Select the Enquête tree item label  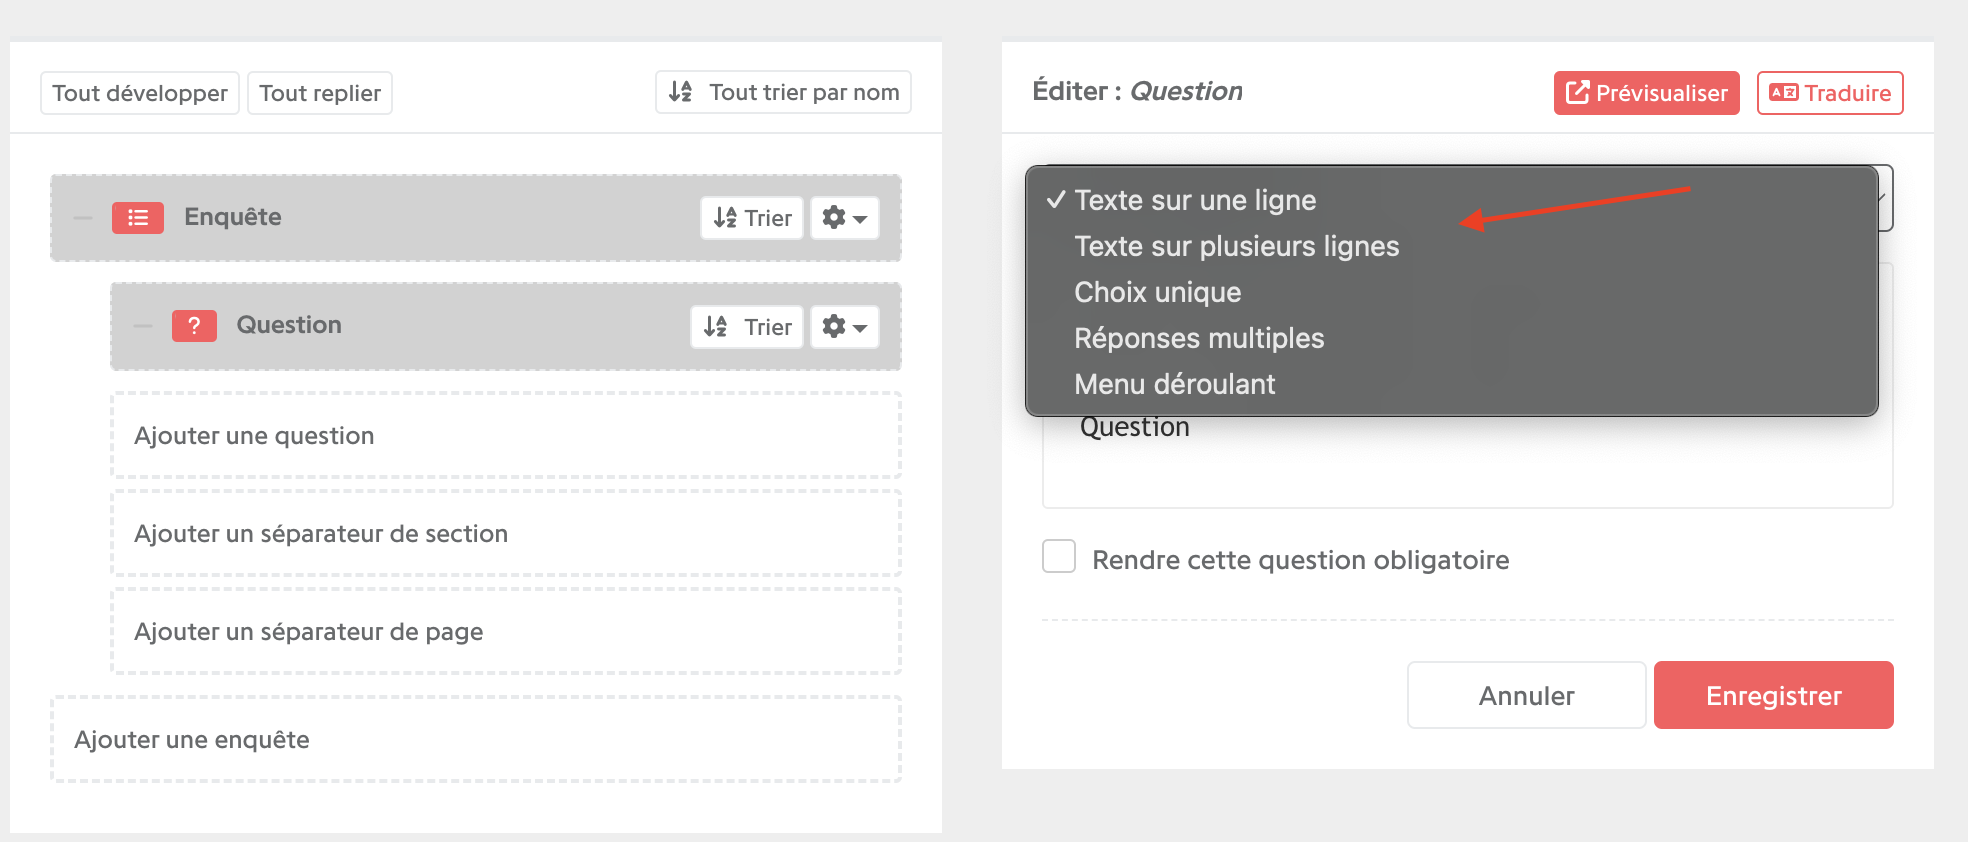click(x=233, y=217)
